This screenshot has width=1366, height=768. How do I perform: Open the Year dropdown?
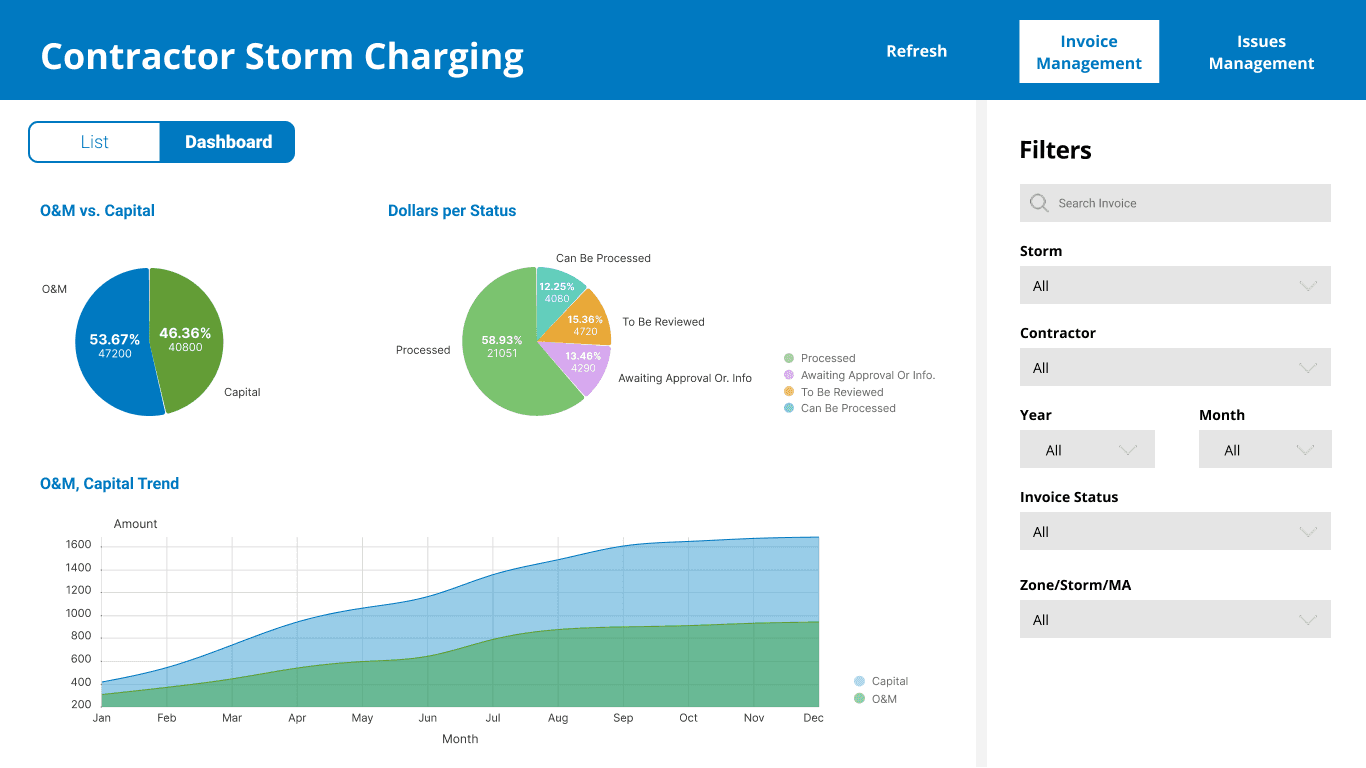click(1087, 450)
